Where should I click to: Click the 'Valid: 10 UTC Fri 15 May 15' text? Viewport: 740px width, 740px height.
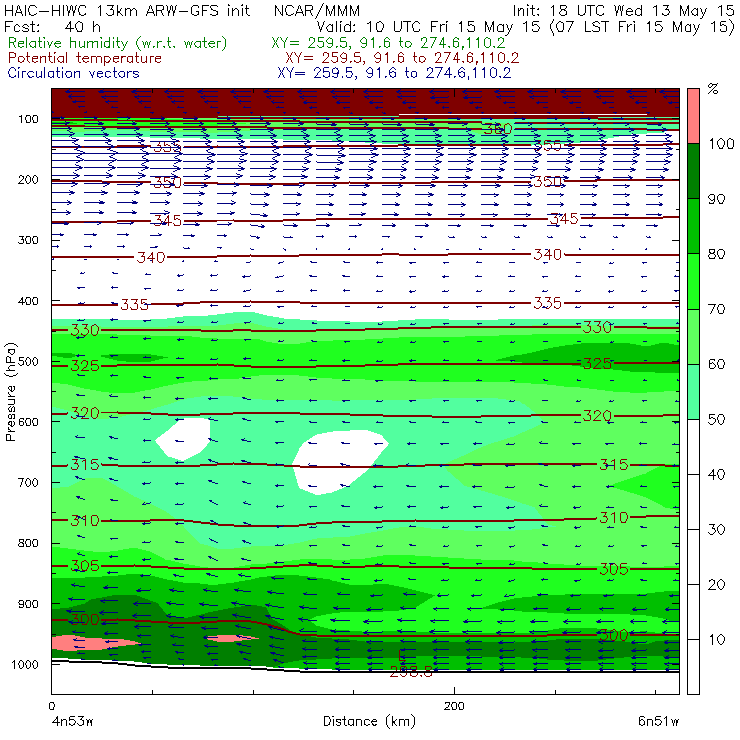coord(428,26)
